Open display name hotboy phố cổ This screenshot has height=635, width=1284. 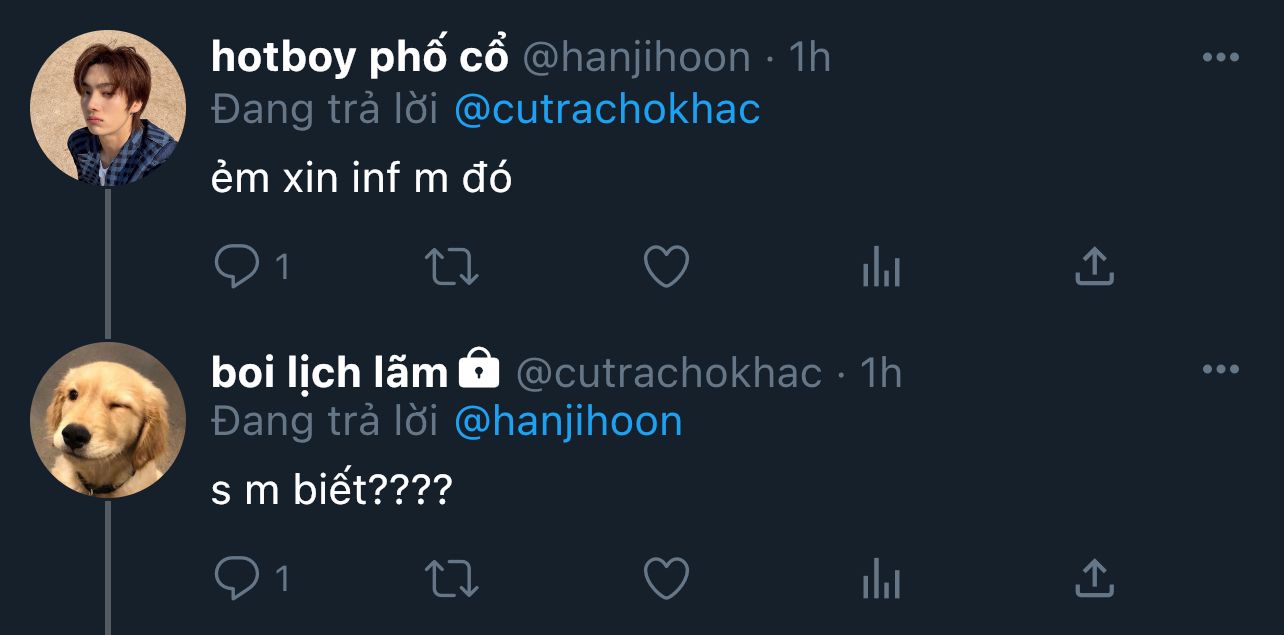[x=361, y=58]
